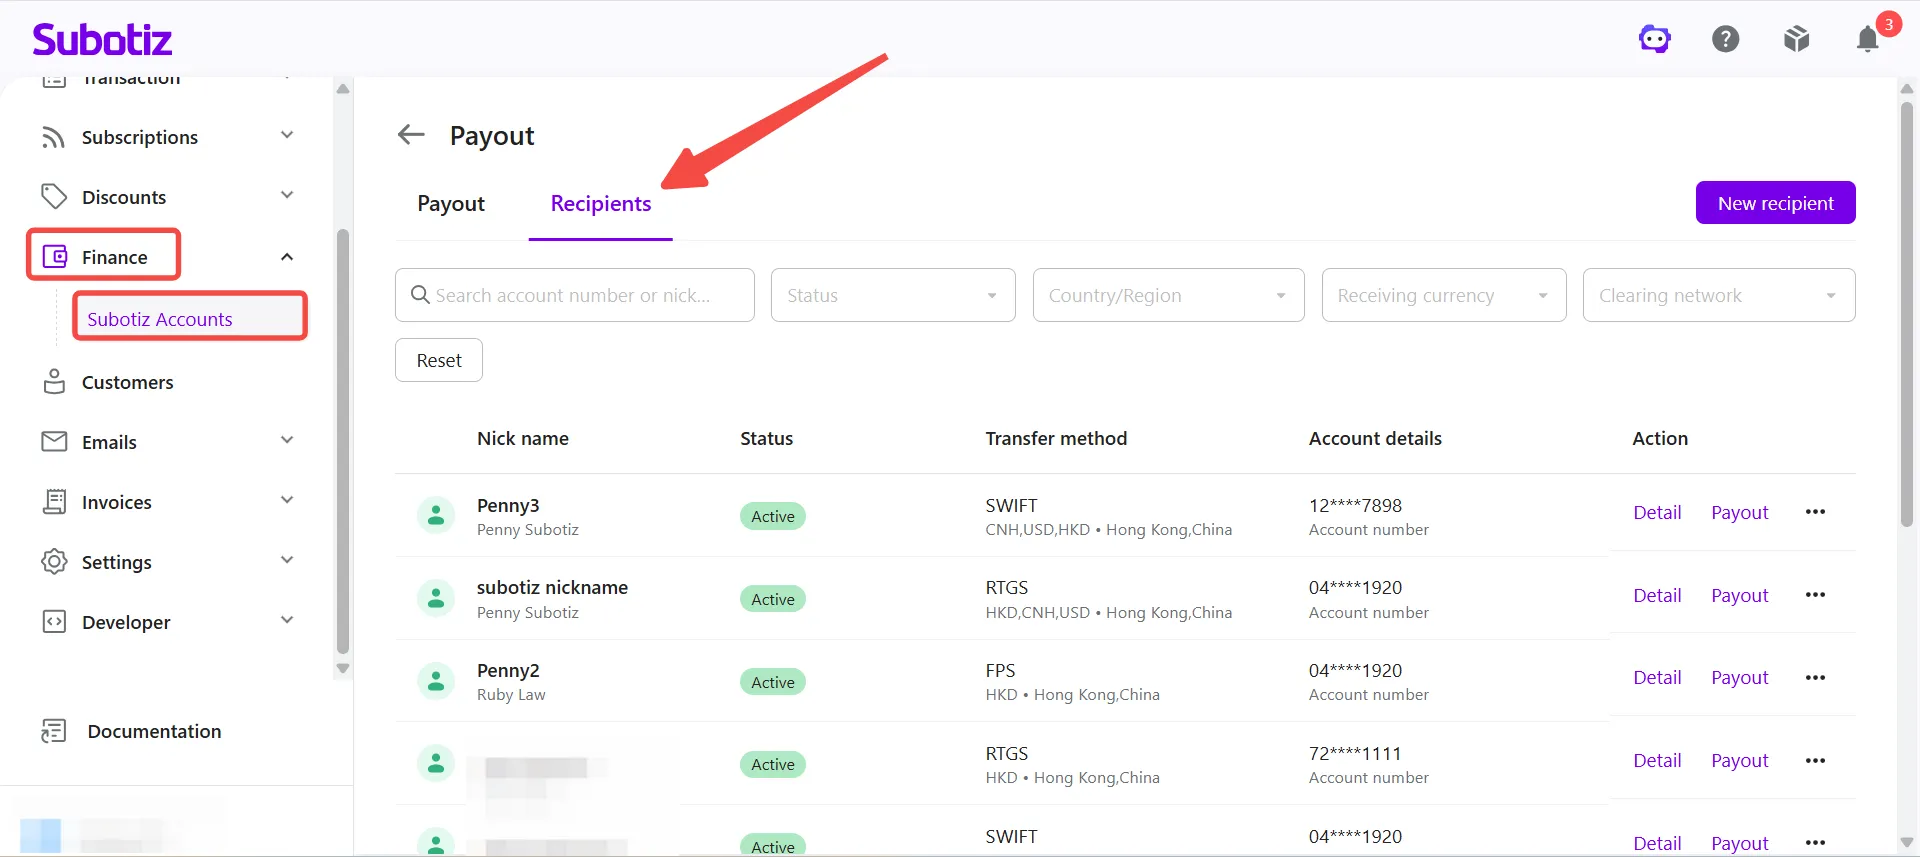Open the Documentation menu item
1920x857 pixels.
click(x=154, y=731)
